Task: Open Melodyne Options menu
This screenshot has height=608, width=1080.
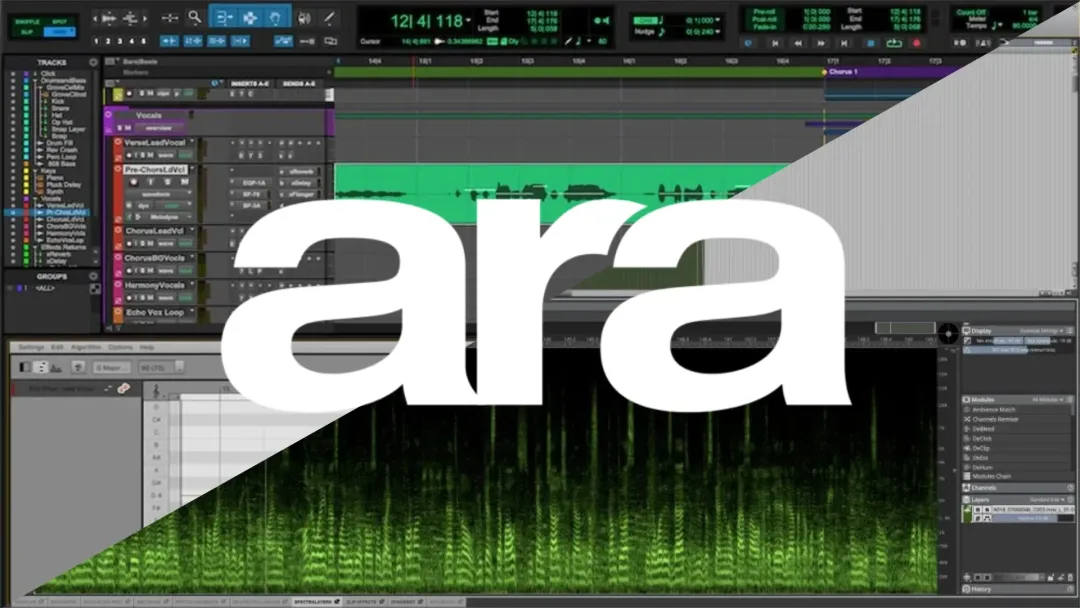Action: click(x=121, y=348)
